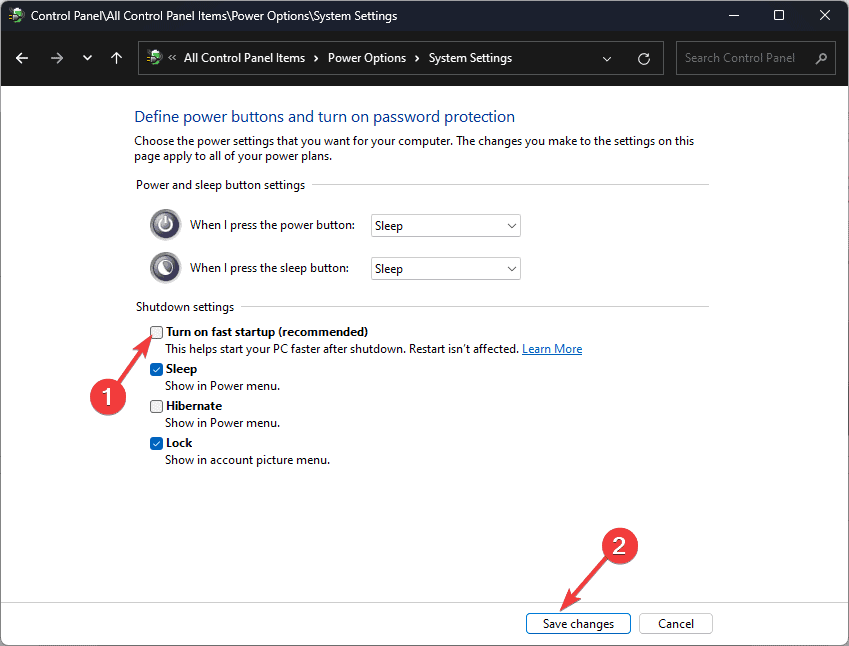
Task: Open the sleep button action dropdown
Action: pyautogui.click(x=445, y=269)
